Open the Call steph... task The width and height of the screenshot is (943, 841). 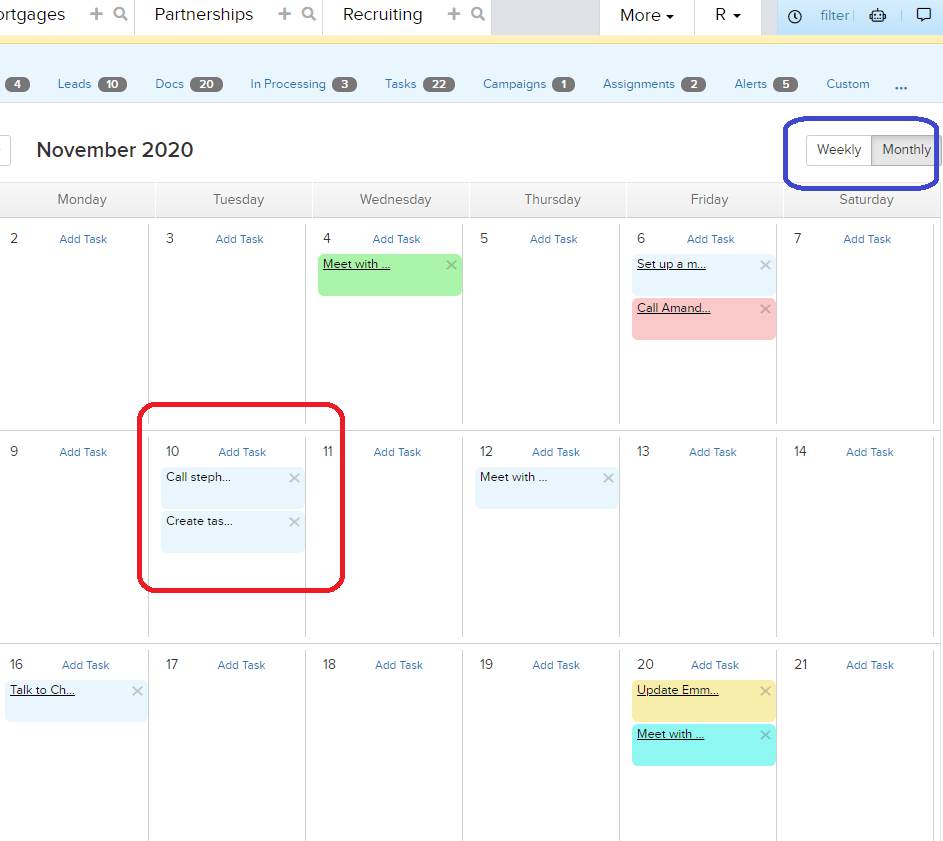198,477
